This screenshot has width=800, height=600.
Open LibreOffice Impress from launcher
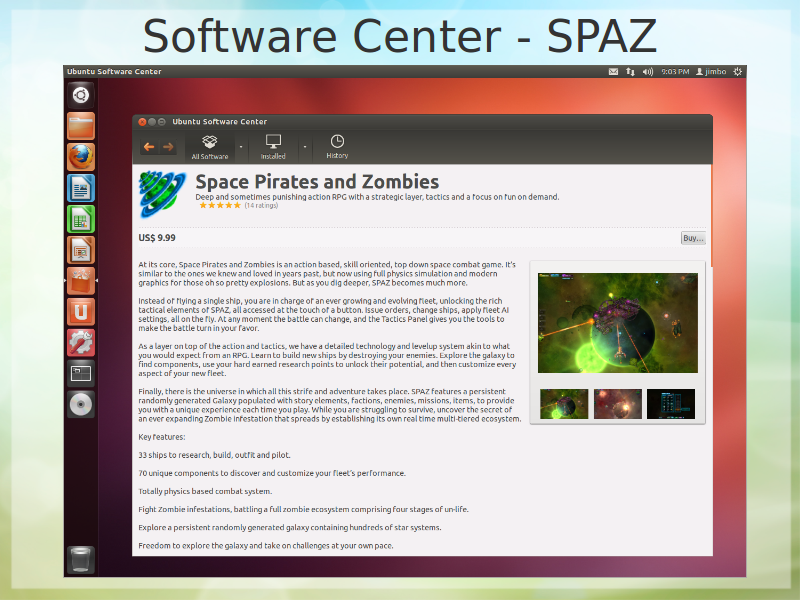tap(81, 250)
